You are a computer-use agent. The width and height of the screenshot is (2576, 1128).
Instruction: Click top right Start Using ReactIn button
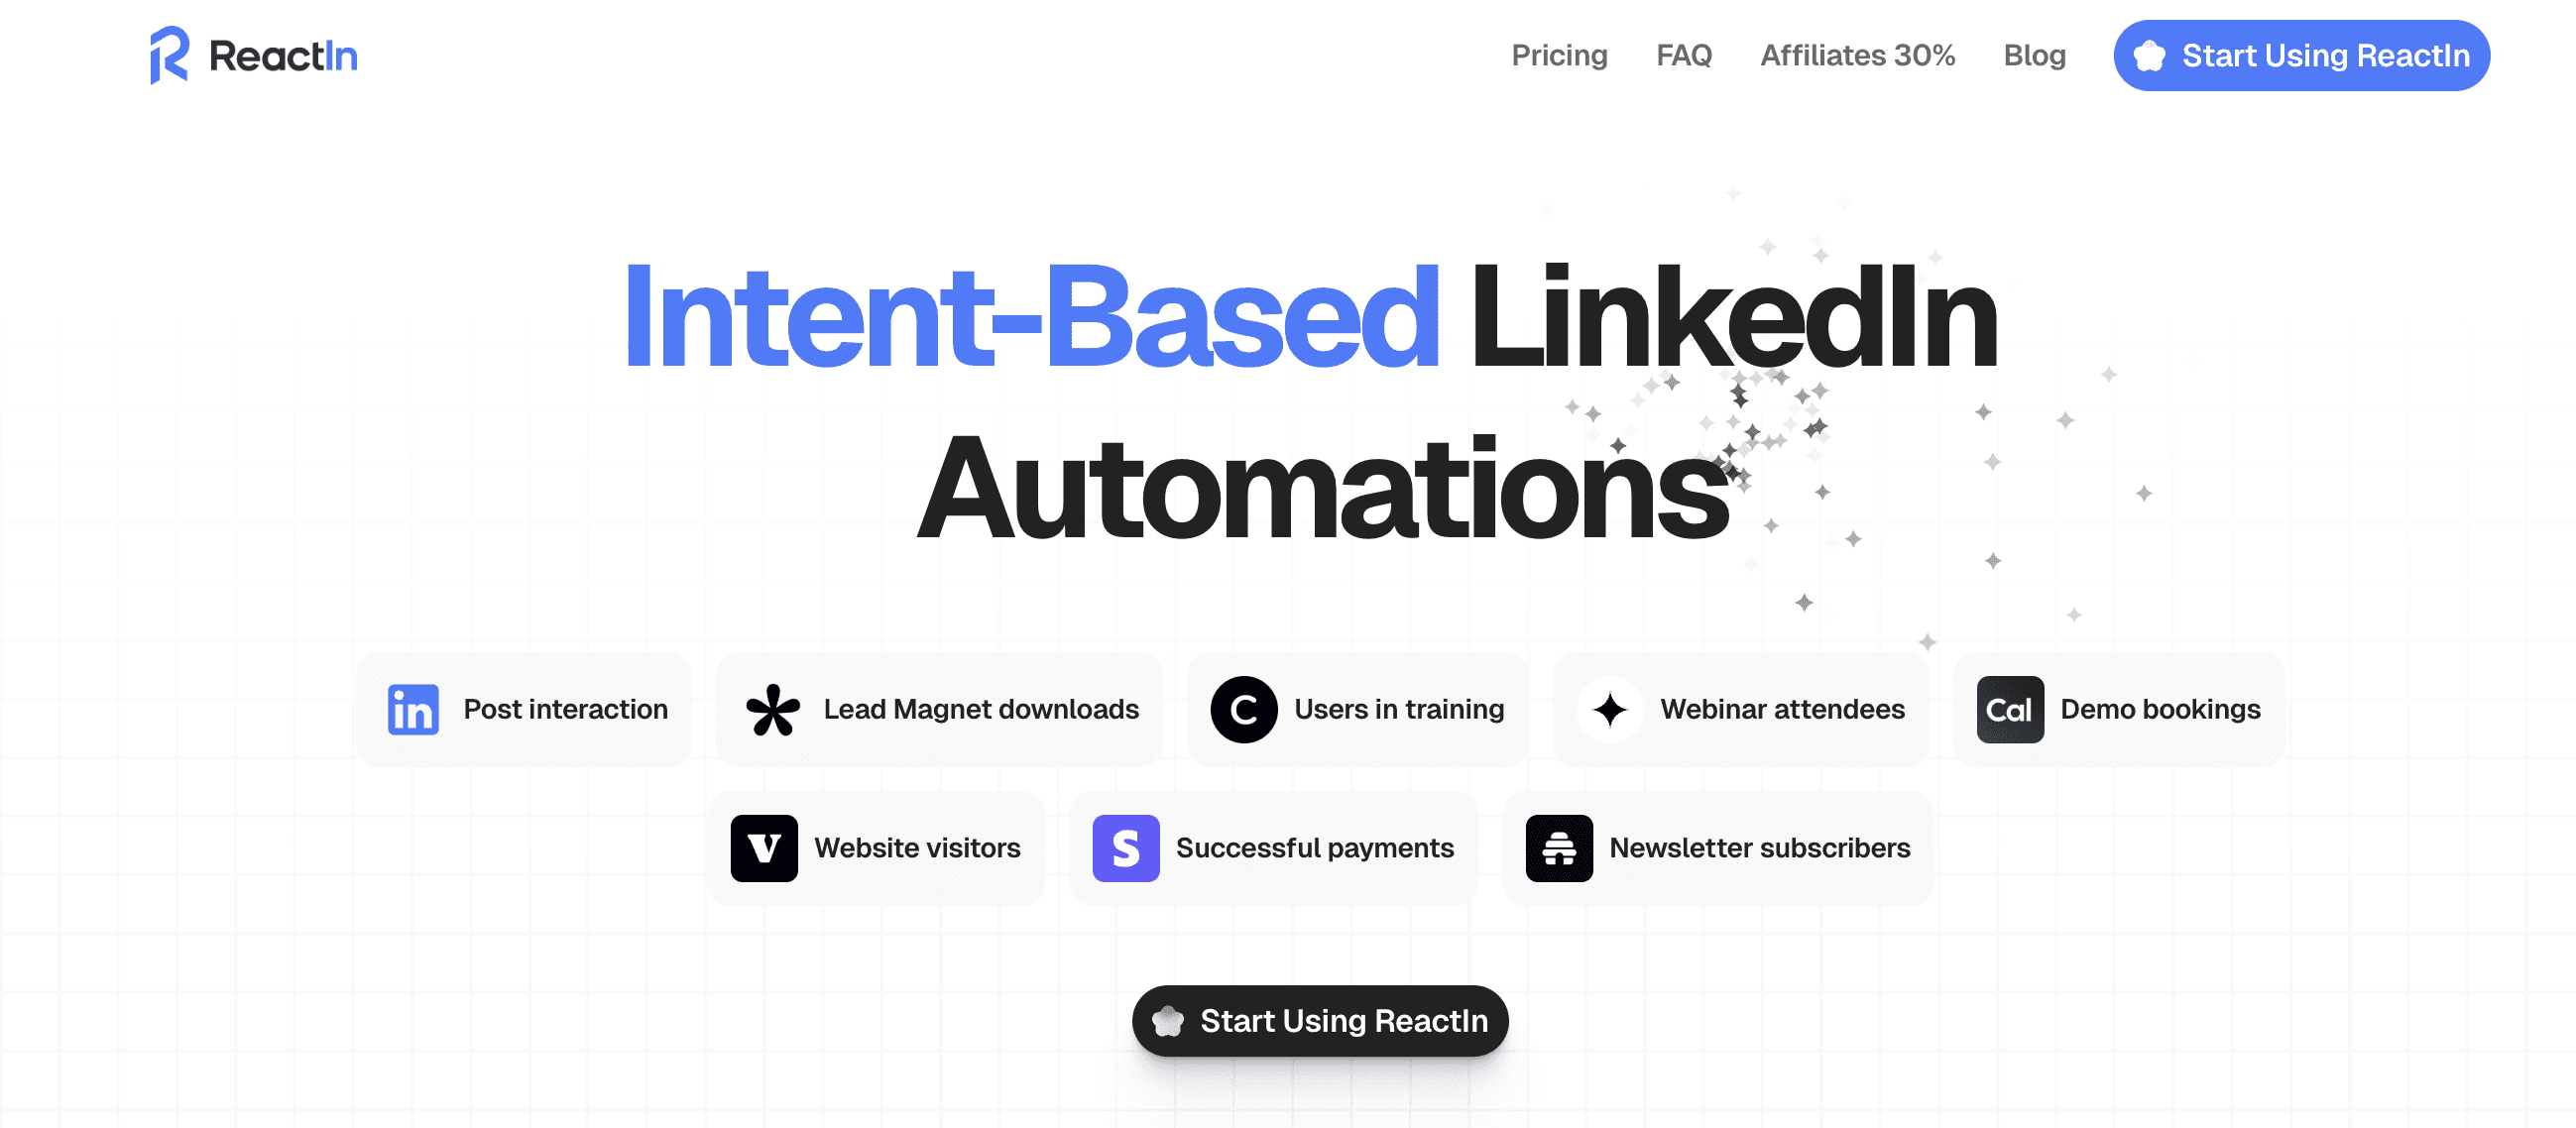point(2300,56)
